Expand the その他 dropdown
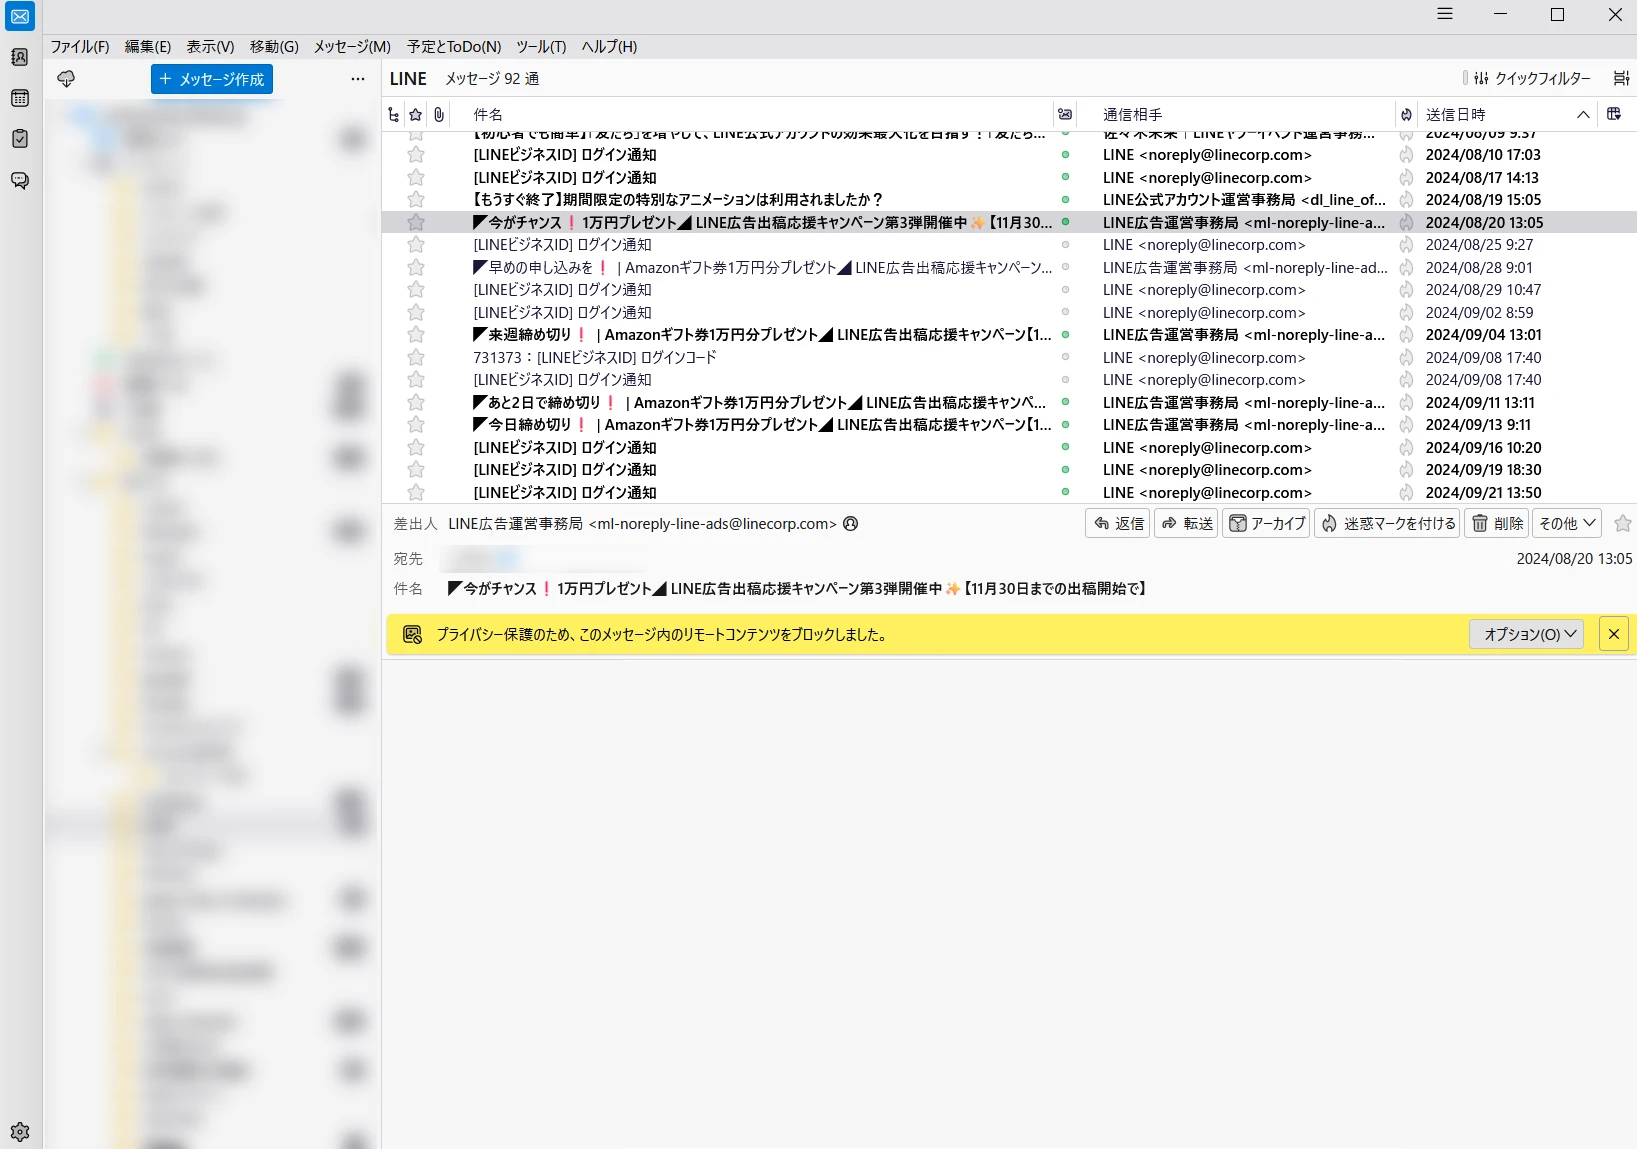The image size is (1637, 1149). [1567, 523]
